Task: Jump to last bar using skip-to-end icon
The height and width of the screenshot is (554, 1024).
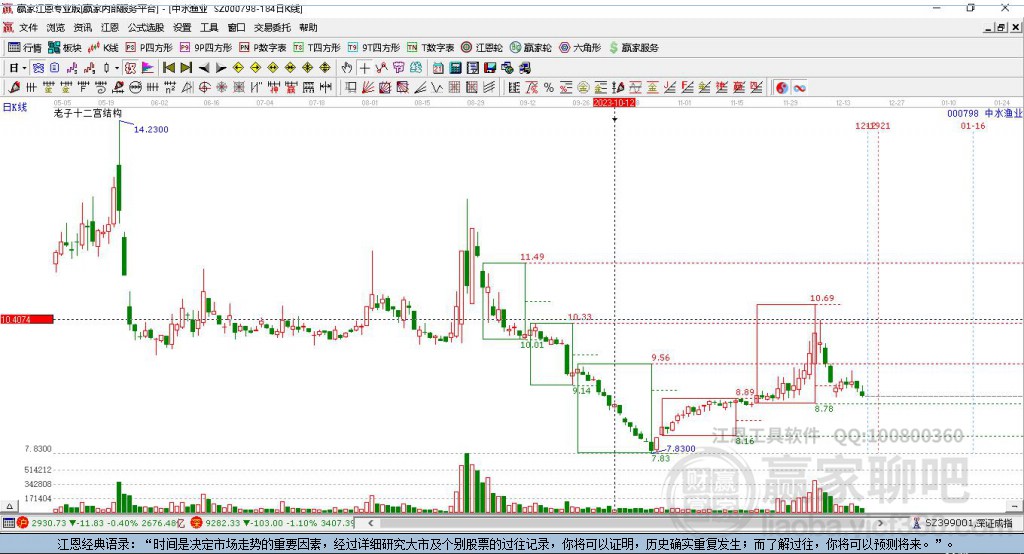Action: click(186, 67)
